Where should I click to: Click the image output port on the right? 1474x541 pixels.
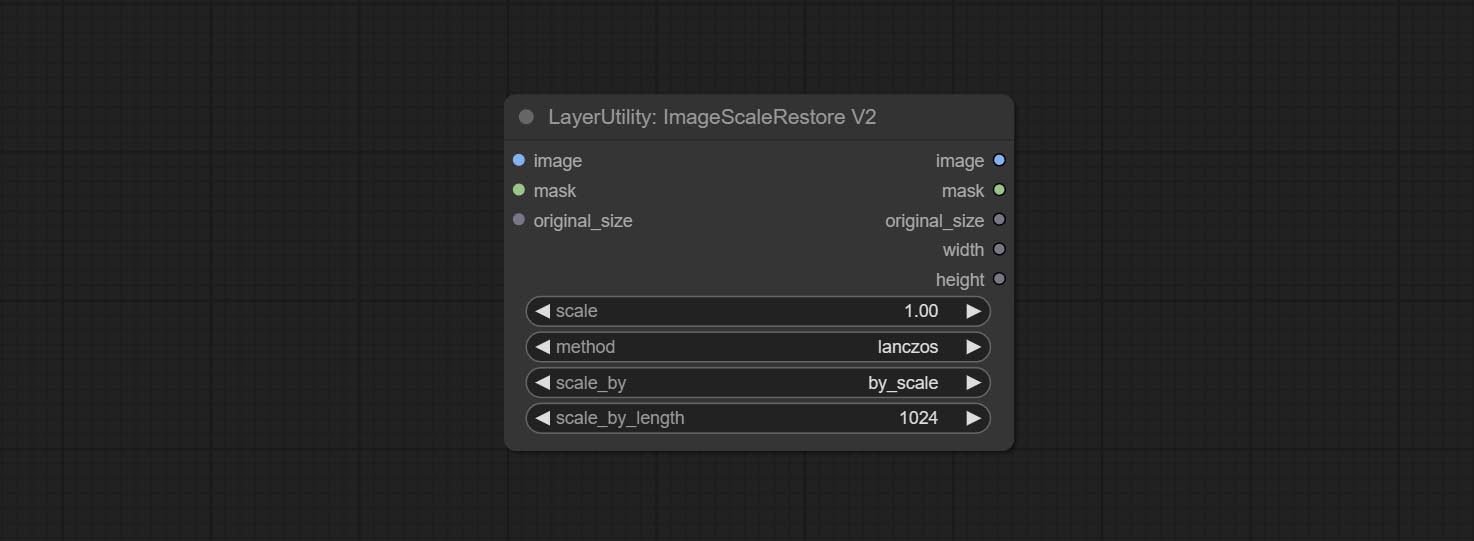999,160
